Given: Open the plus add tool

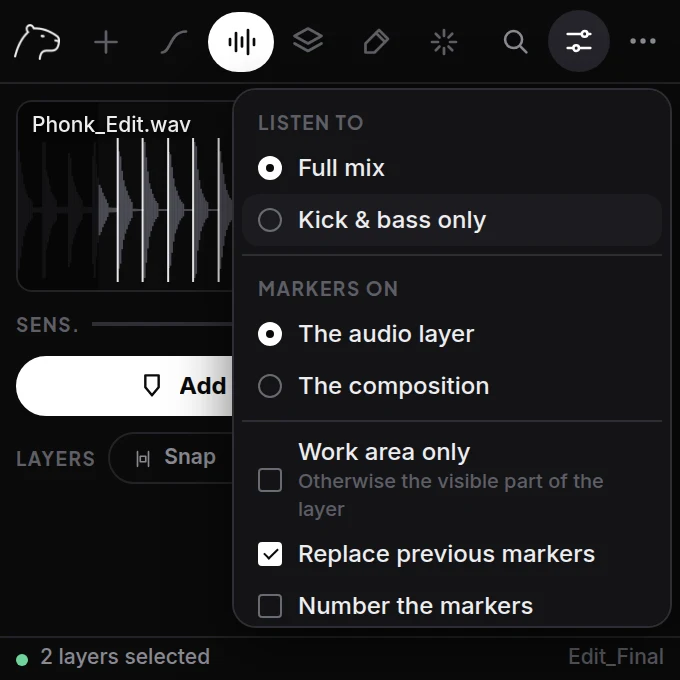Looking at the screenshot, I should click(106, 42).
